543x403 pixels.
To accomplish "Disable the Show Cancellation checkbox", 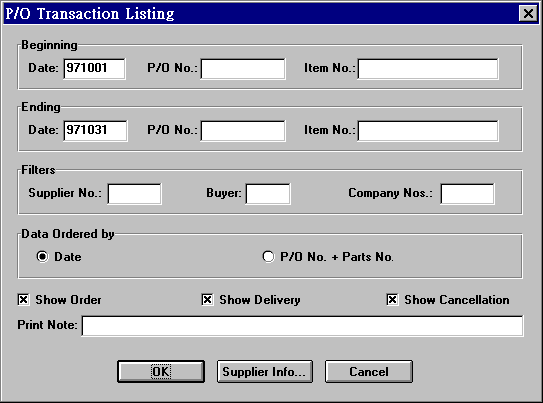I will pyautogui.click(x=392, y=299).
